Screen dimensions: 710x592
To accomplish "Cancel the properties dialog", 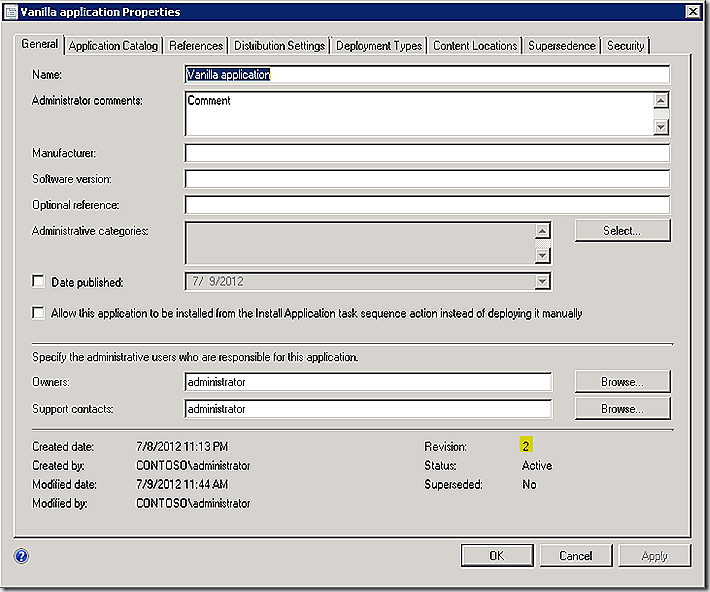I will tap(576, 555).
